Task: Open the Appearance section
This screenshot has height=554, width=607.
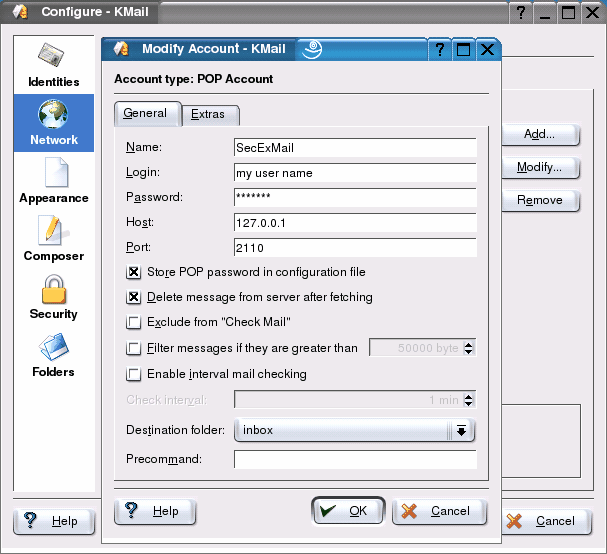Action: pyautogui.click(x=54, y=181)
